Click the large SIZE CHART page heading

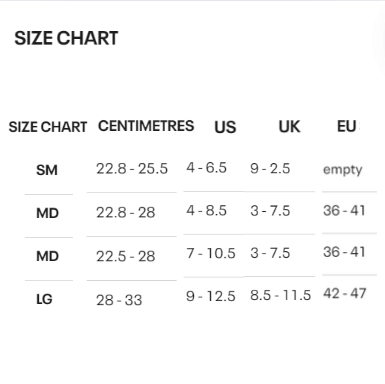[x=66, y=38]
